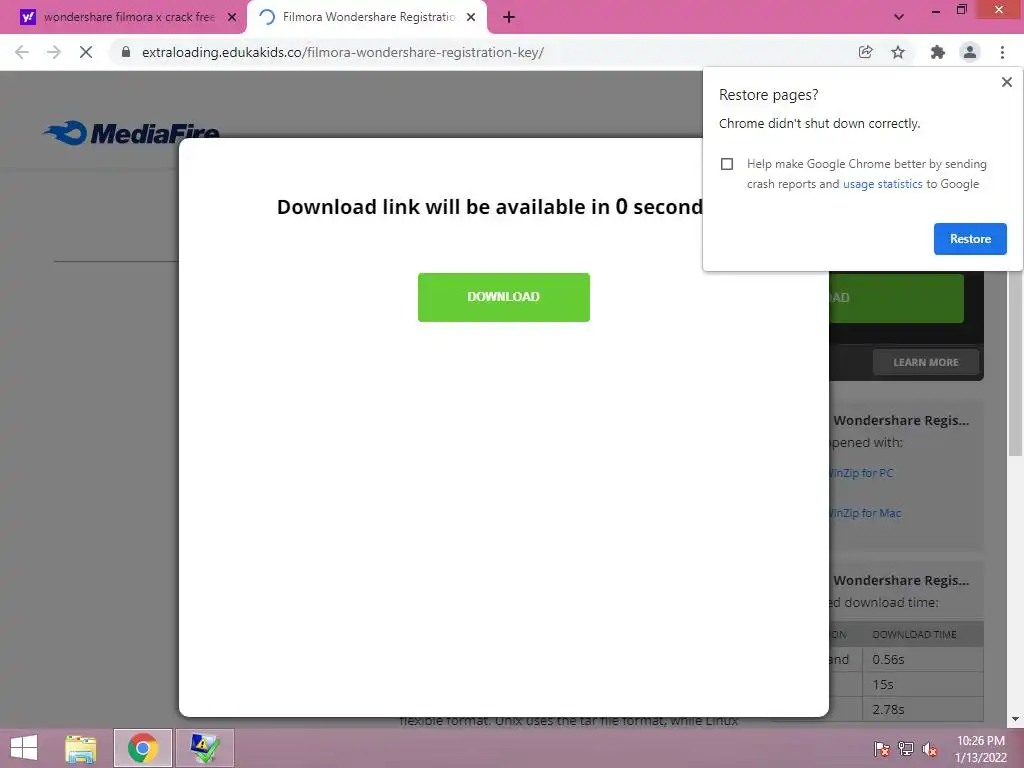This screenshot has height=768, width=1024.
Task: Click network tray icon
Action: pyautogui.click(x=906, y=748)
